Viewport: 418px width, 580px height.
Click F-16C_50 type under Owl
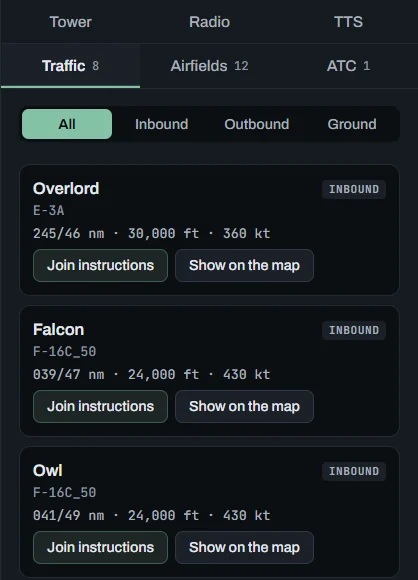pos(64,492)
